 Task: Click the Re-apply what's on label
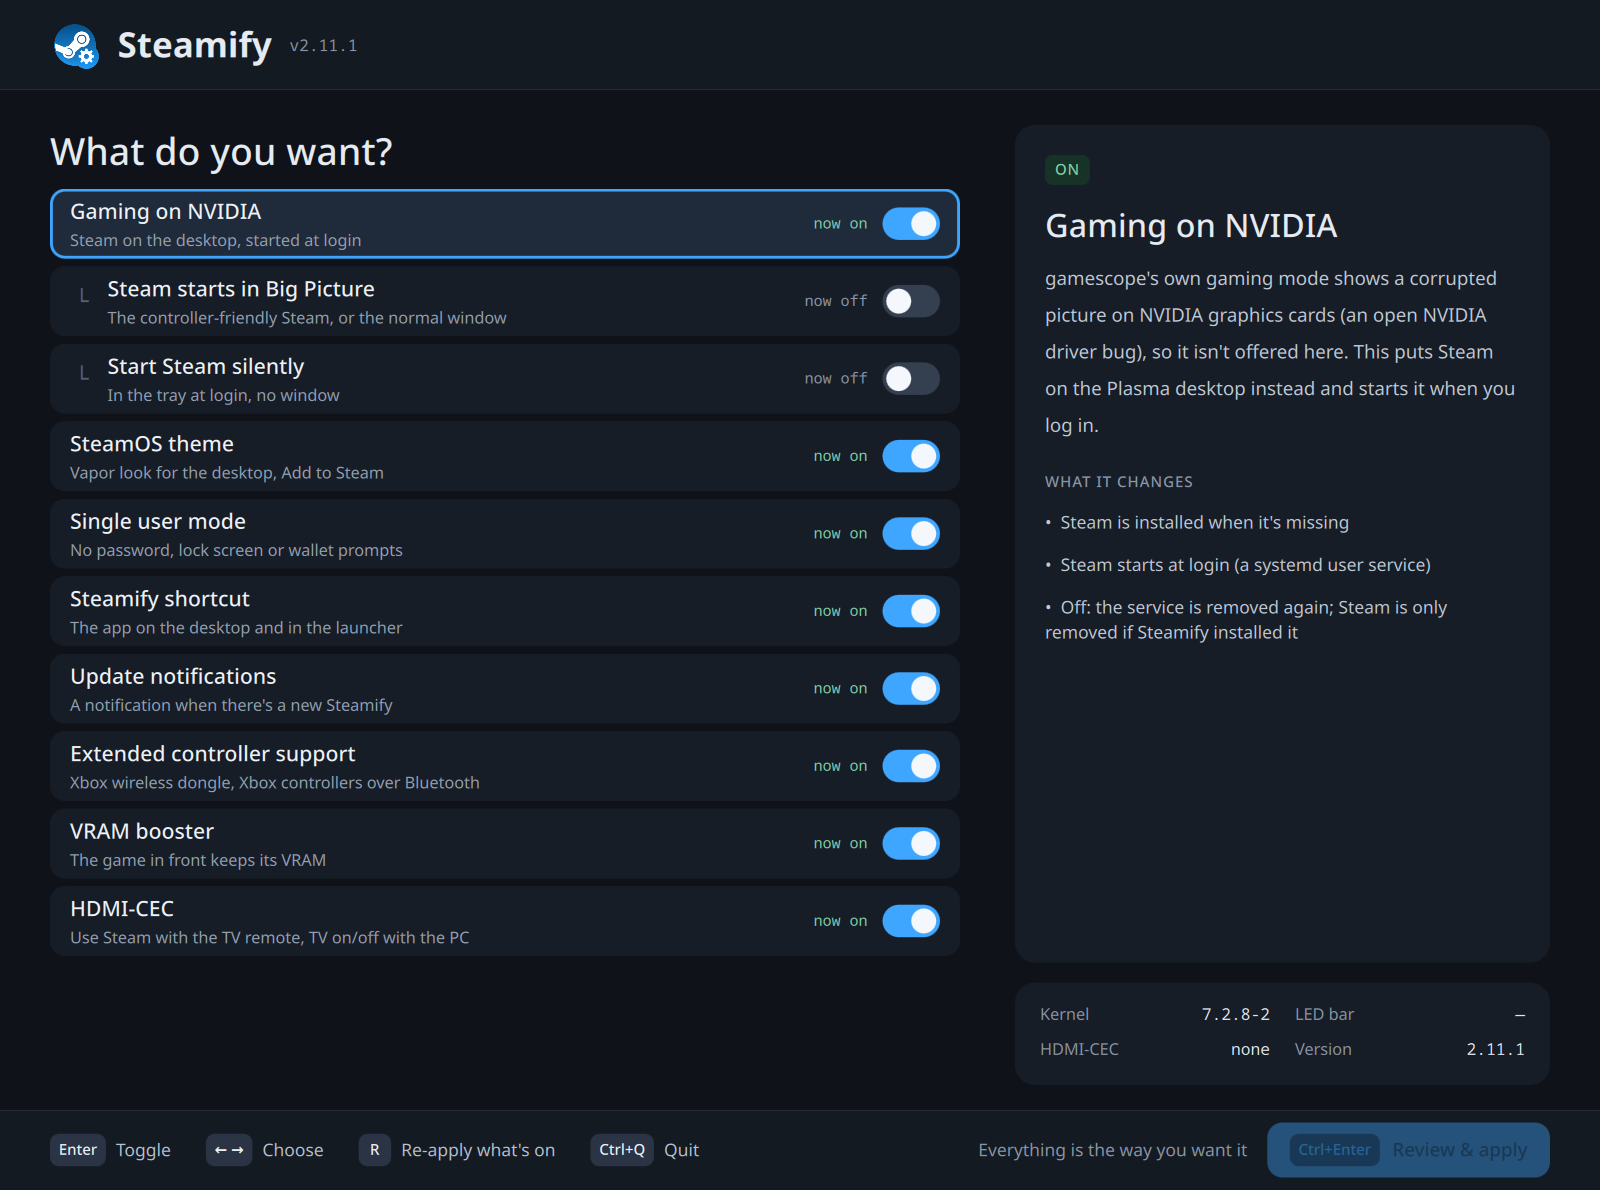(478, 1150)
